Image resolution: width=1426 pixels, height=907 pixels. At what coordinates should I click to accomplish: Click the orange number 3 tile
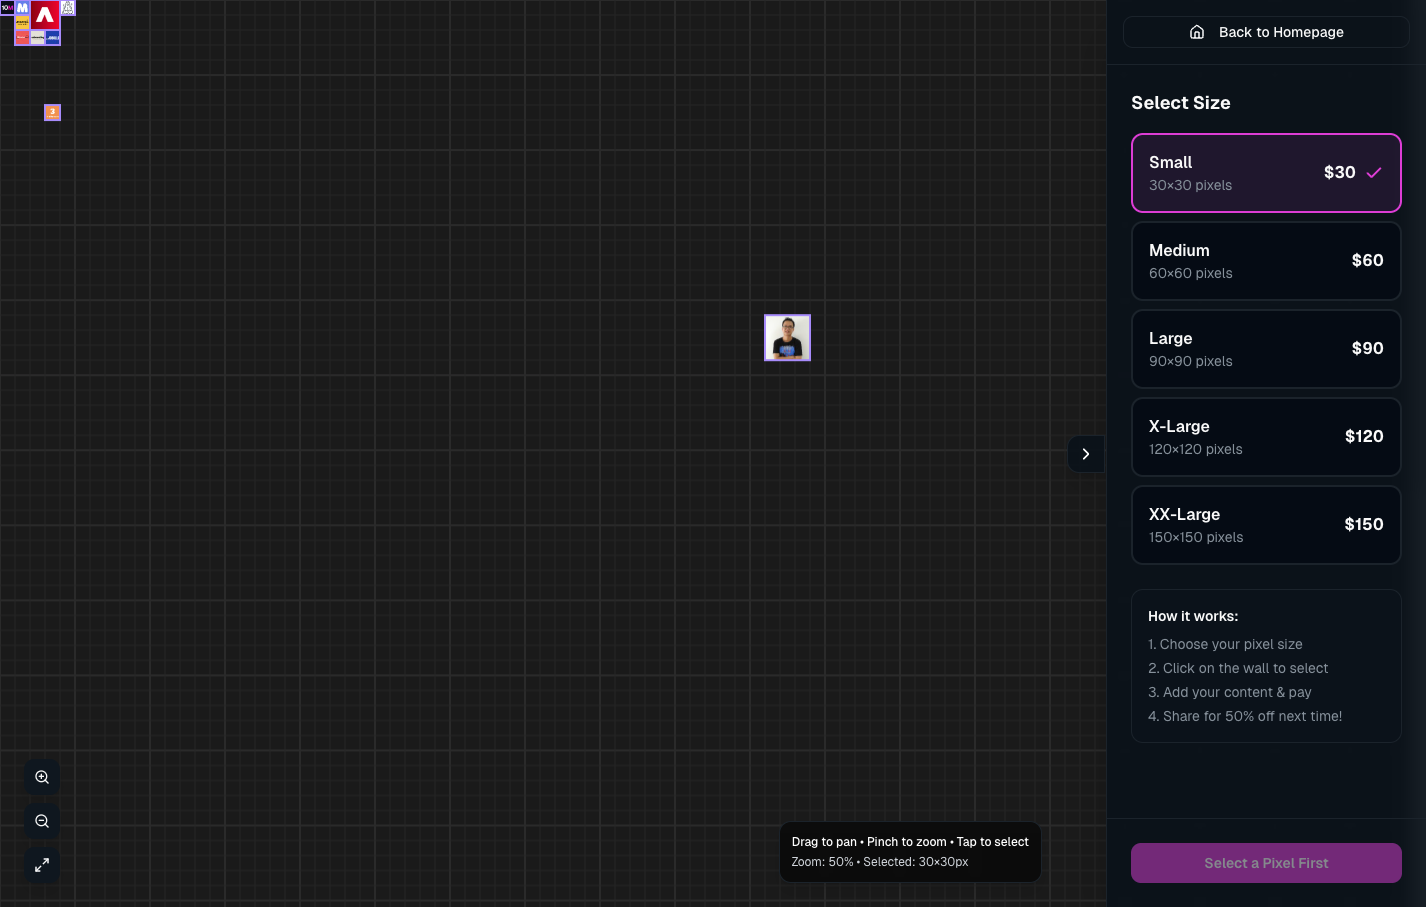[x=53, y=113]
